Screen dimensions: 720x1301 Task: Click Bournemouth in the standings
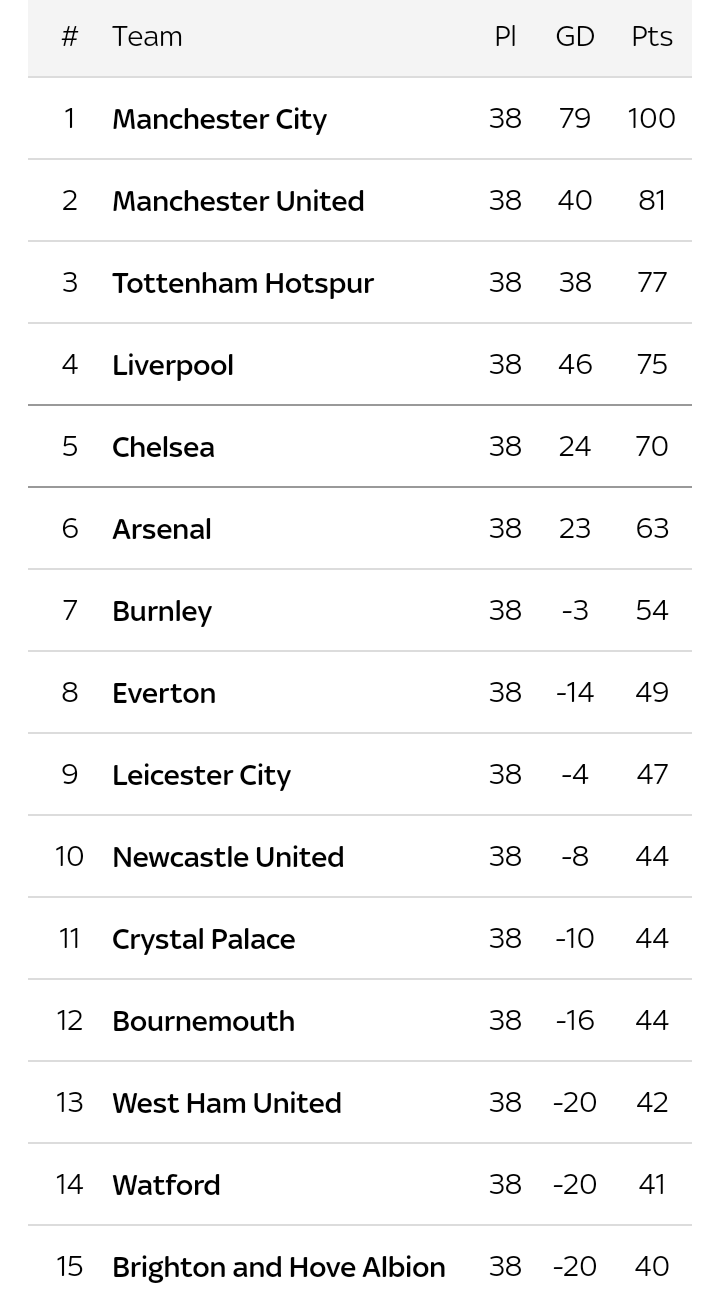203,1021
